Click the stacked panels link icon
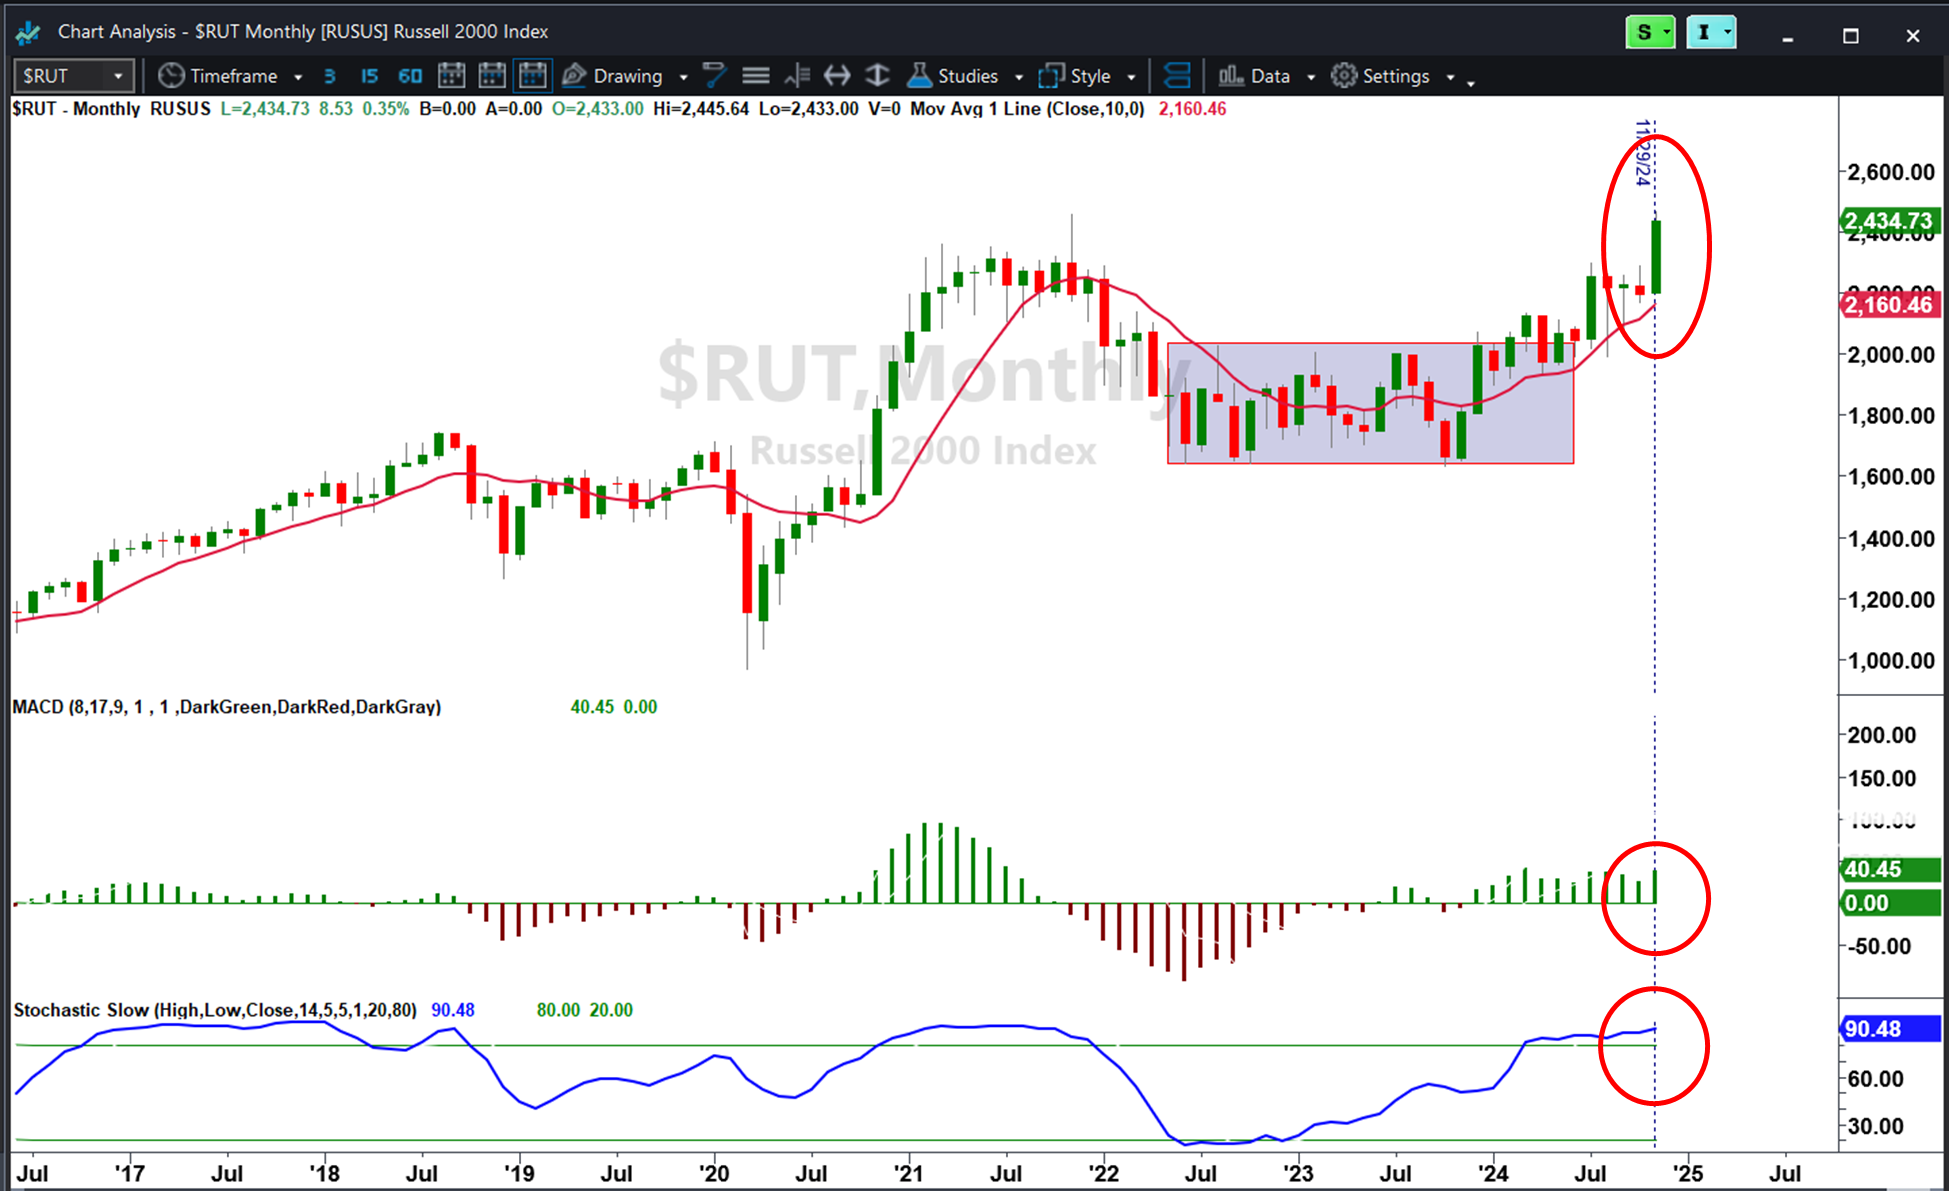Image resolution: width=1949 pixels, height=1191 pixels. click(1178, 76)
